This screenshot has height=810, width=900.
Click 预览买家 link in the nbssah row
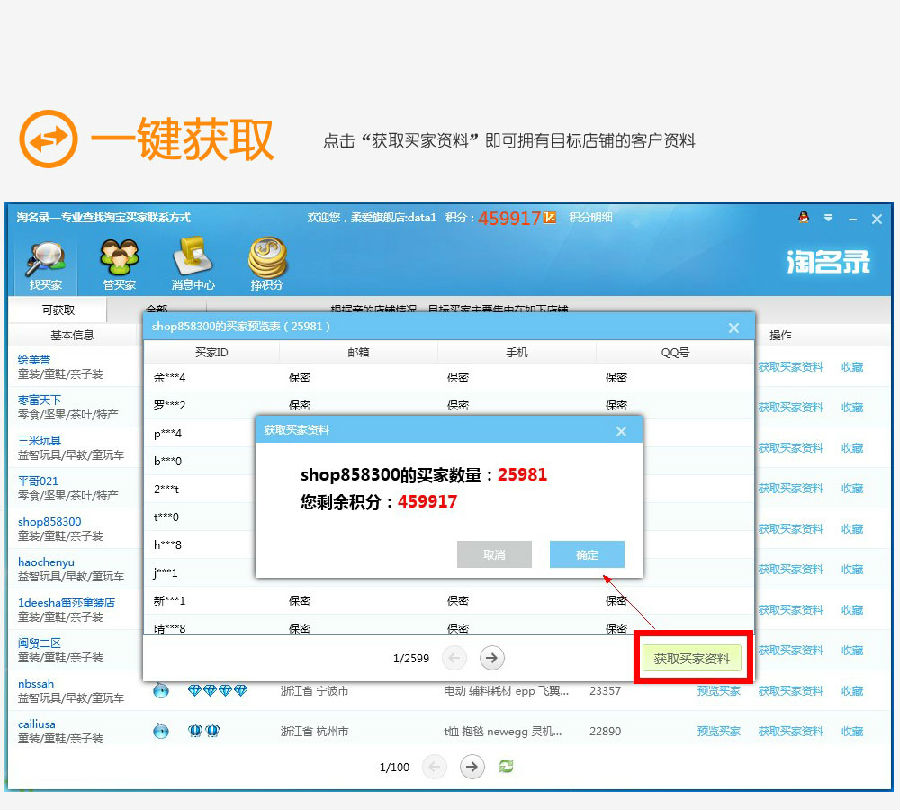point(718,691)
